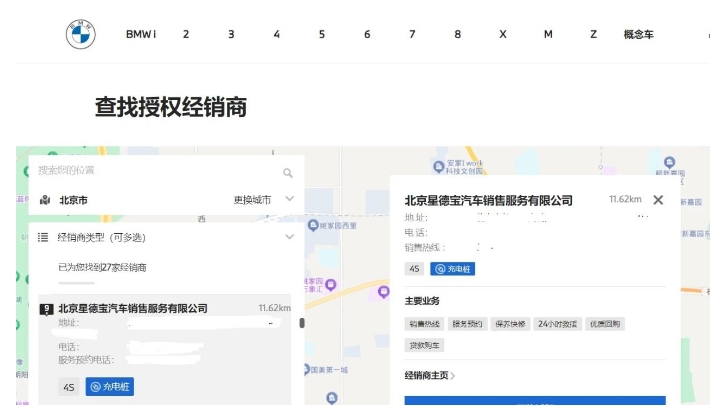
Task: Click the 安家 I work 科技文创园 marker
Action: coord(438,167)
